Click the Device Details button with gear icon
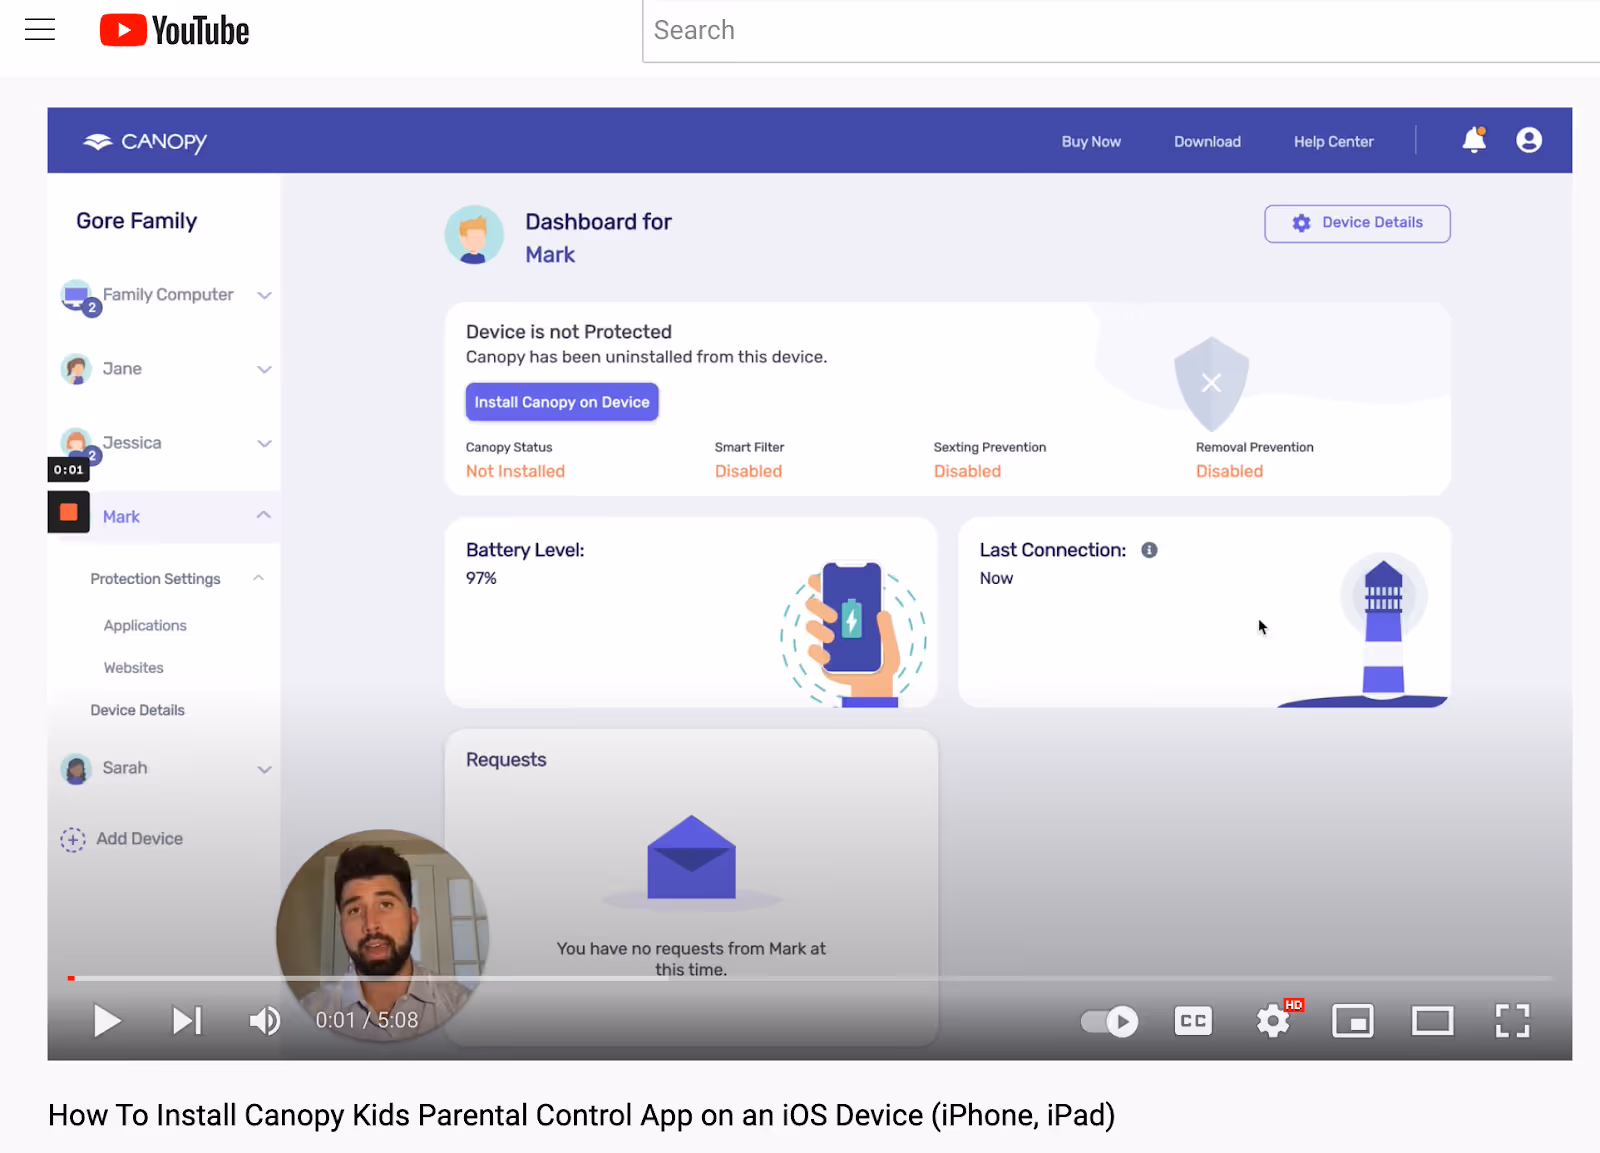 pyautogui.click(x=1357, y=223)
